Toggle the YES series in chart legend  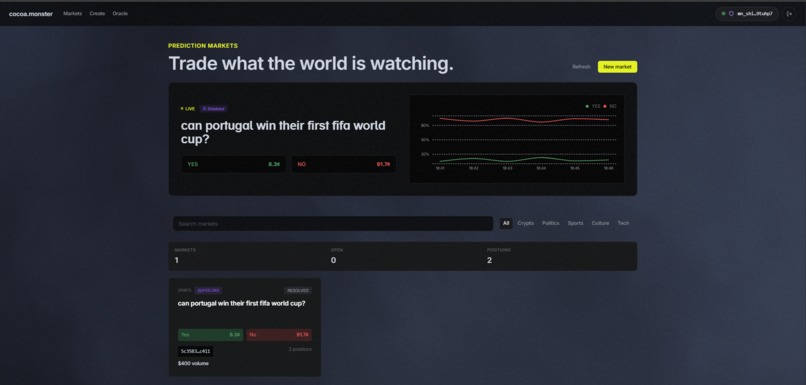tap(593, 106)
